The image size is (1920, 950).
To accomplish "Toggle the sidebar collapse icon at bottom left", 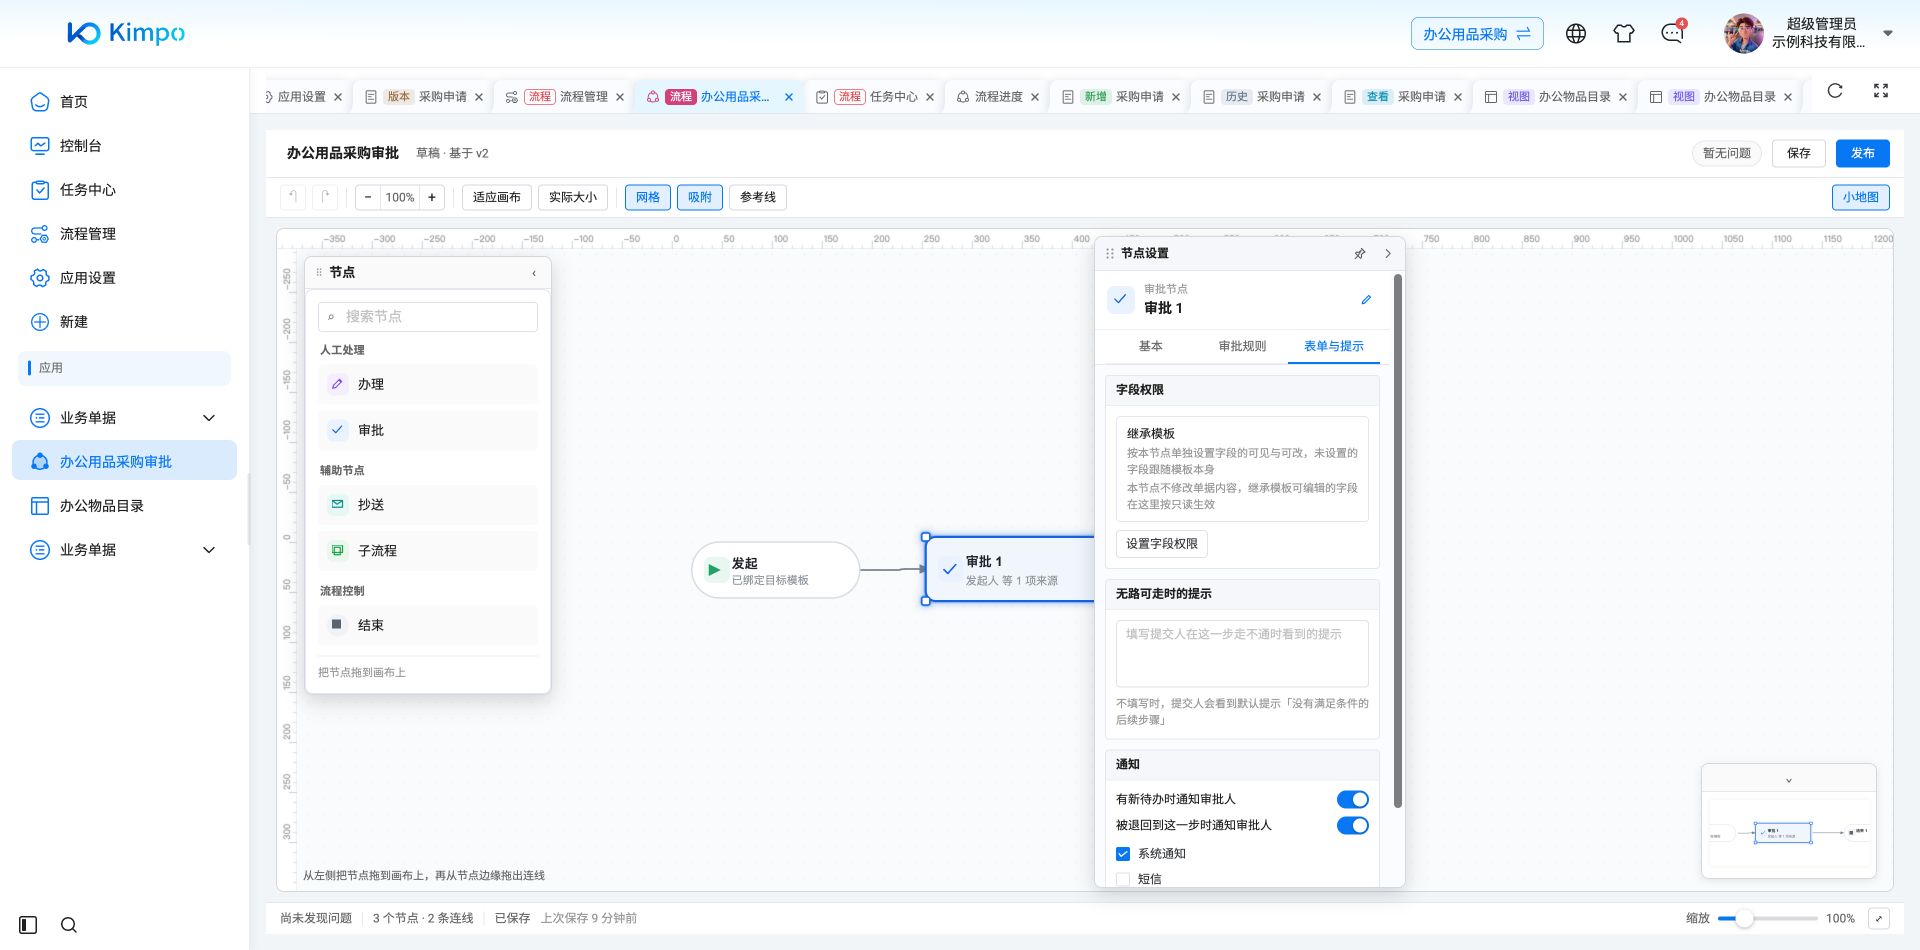I will pyautogui.click(x=28, y=925).
